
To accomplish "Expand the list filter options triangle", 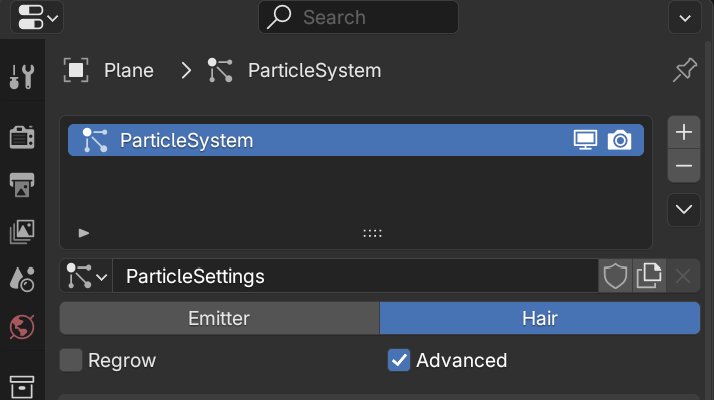I will pyautogui.click(x=84, y=233).
